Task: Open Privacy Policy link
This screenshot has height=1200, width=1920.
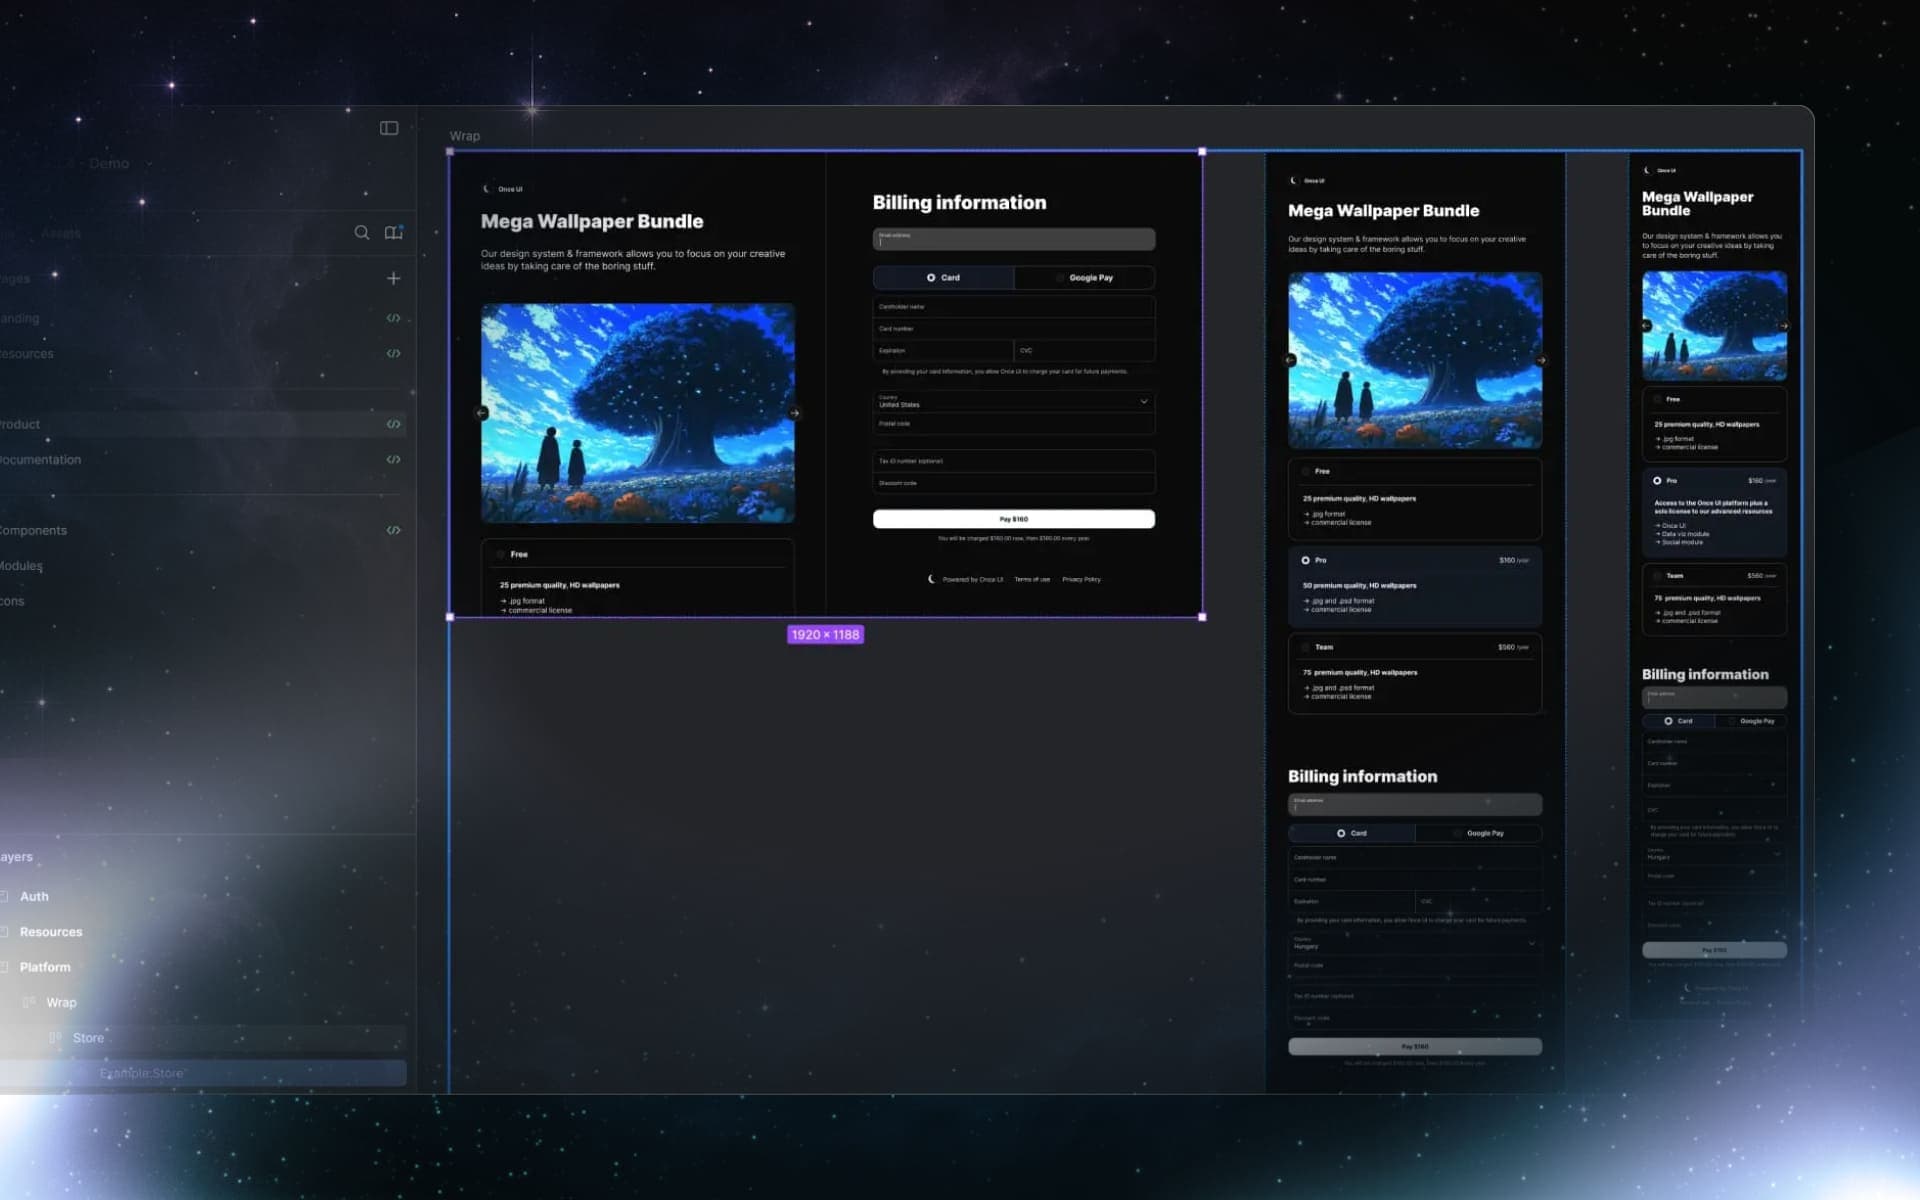Action: tap(1081, 579)
